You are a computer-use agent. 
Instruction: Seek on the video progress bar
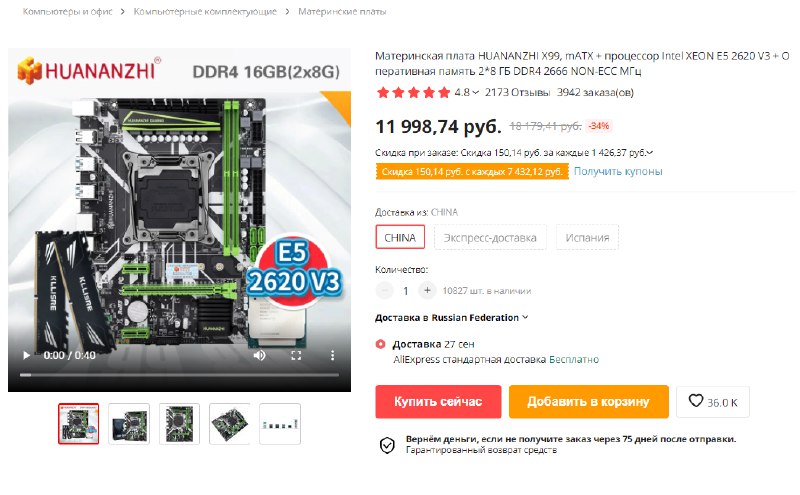[179, 375]
